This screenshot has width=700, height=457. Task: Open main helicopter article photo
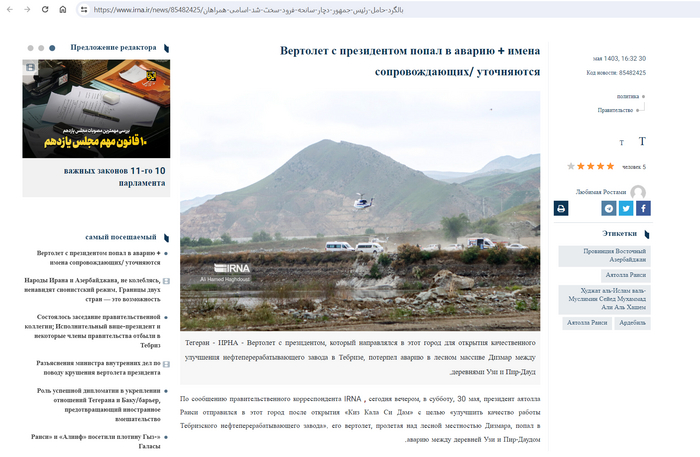coord(360,211)
